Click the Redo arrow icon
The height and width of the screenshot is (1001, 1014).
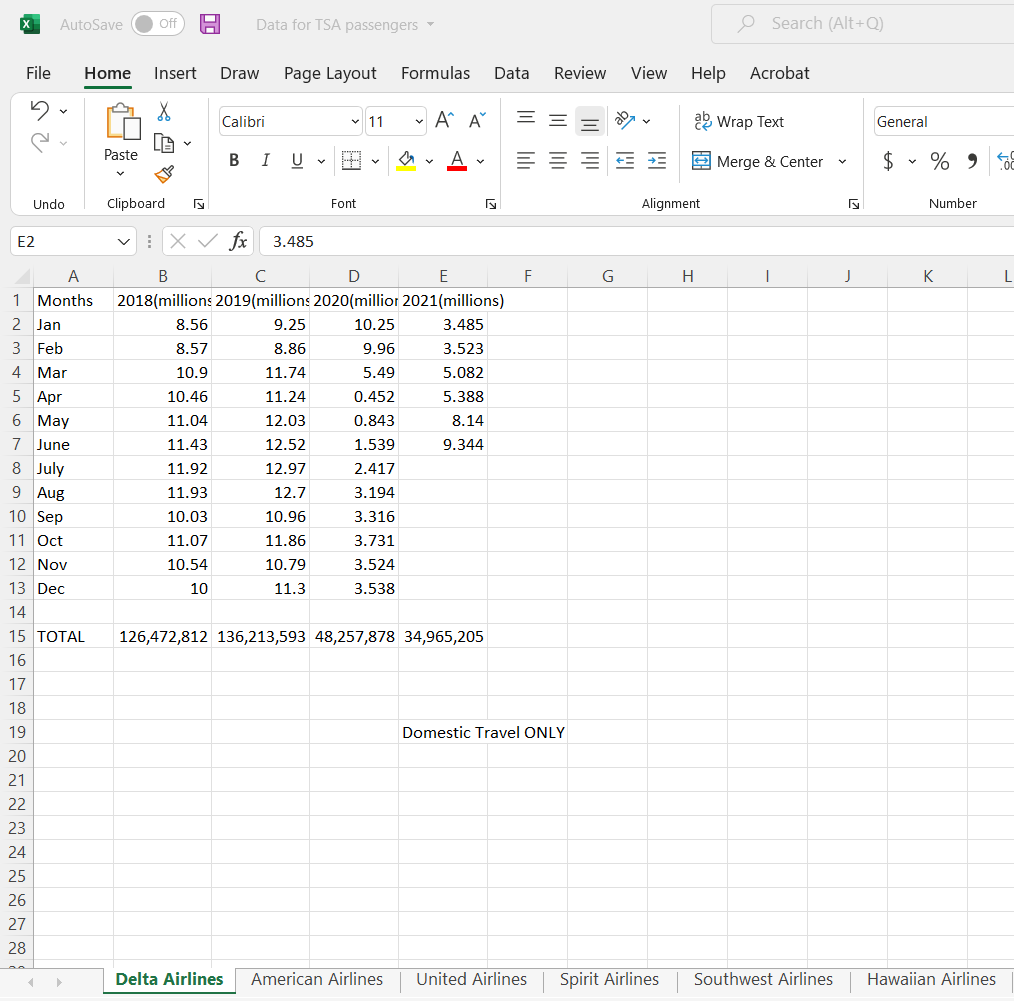tap(40, 142)
